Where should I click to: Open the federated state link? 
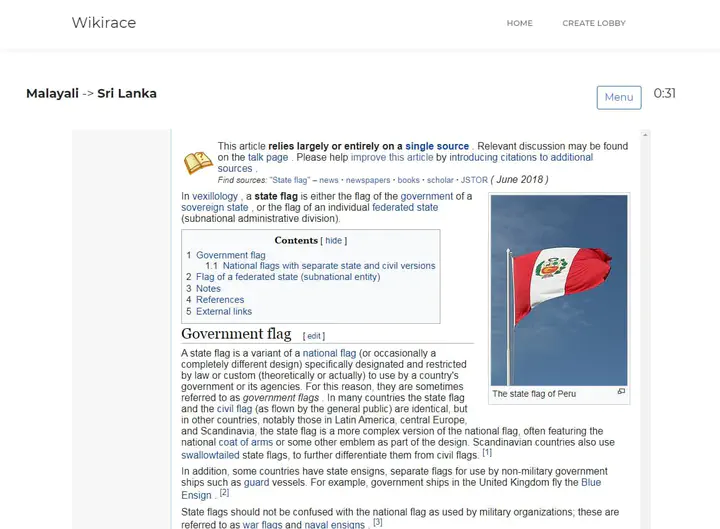tap(405, 208)
